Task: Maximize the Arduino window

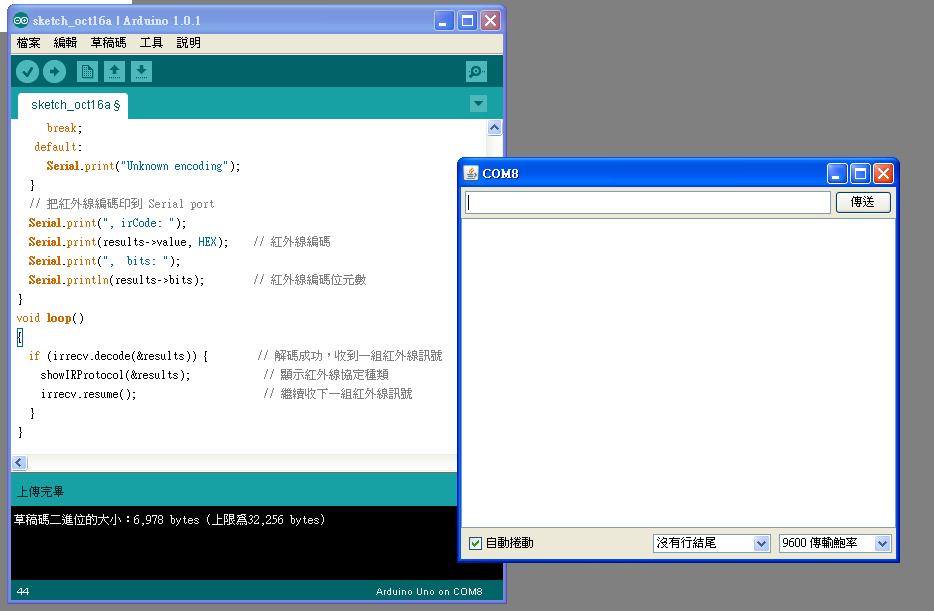Action: point(468,21)
